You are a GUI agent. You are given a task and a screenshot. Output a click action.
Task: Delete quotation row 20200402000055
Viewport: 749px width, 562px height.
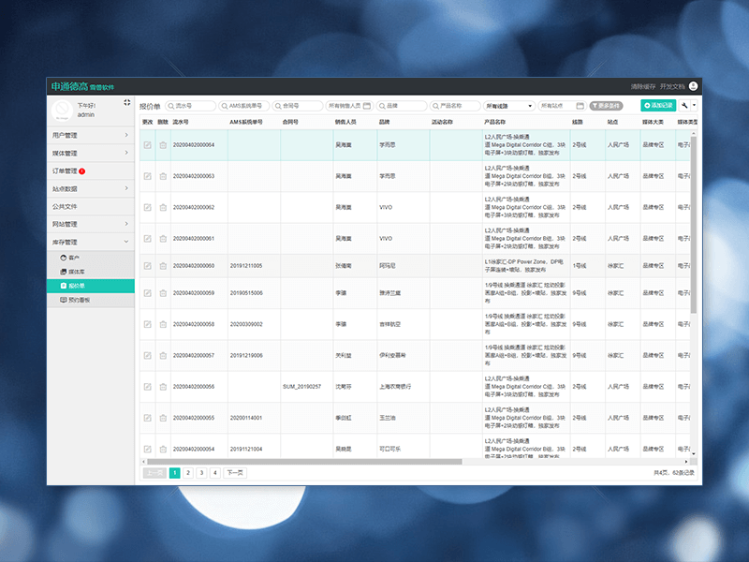coord(163,418)
